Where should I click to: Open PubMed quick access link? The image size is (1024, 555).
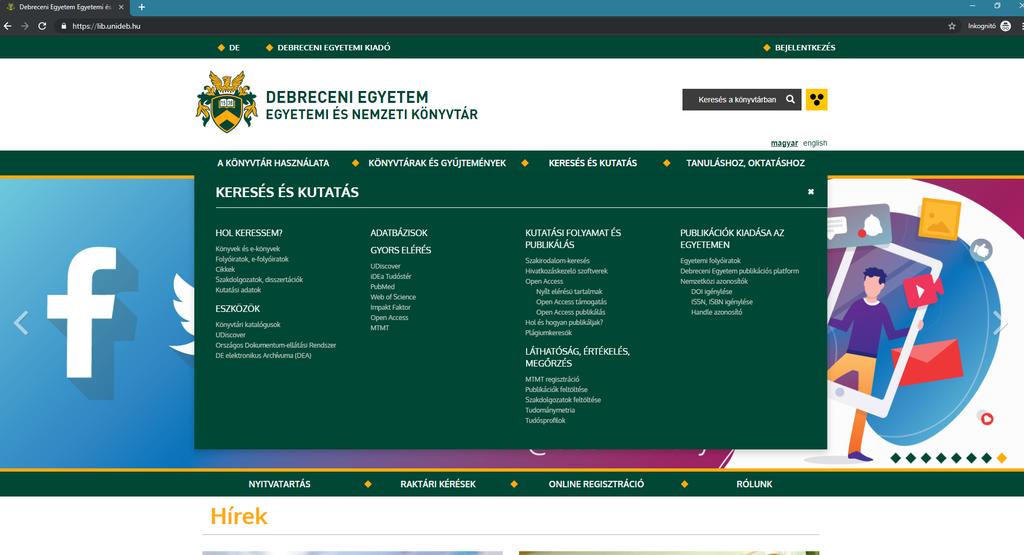click(x=383, y=287)
